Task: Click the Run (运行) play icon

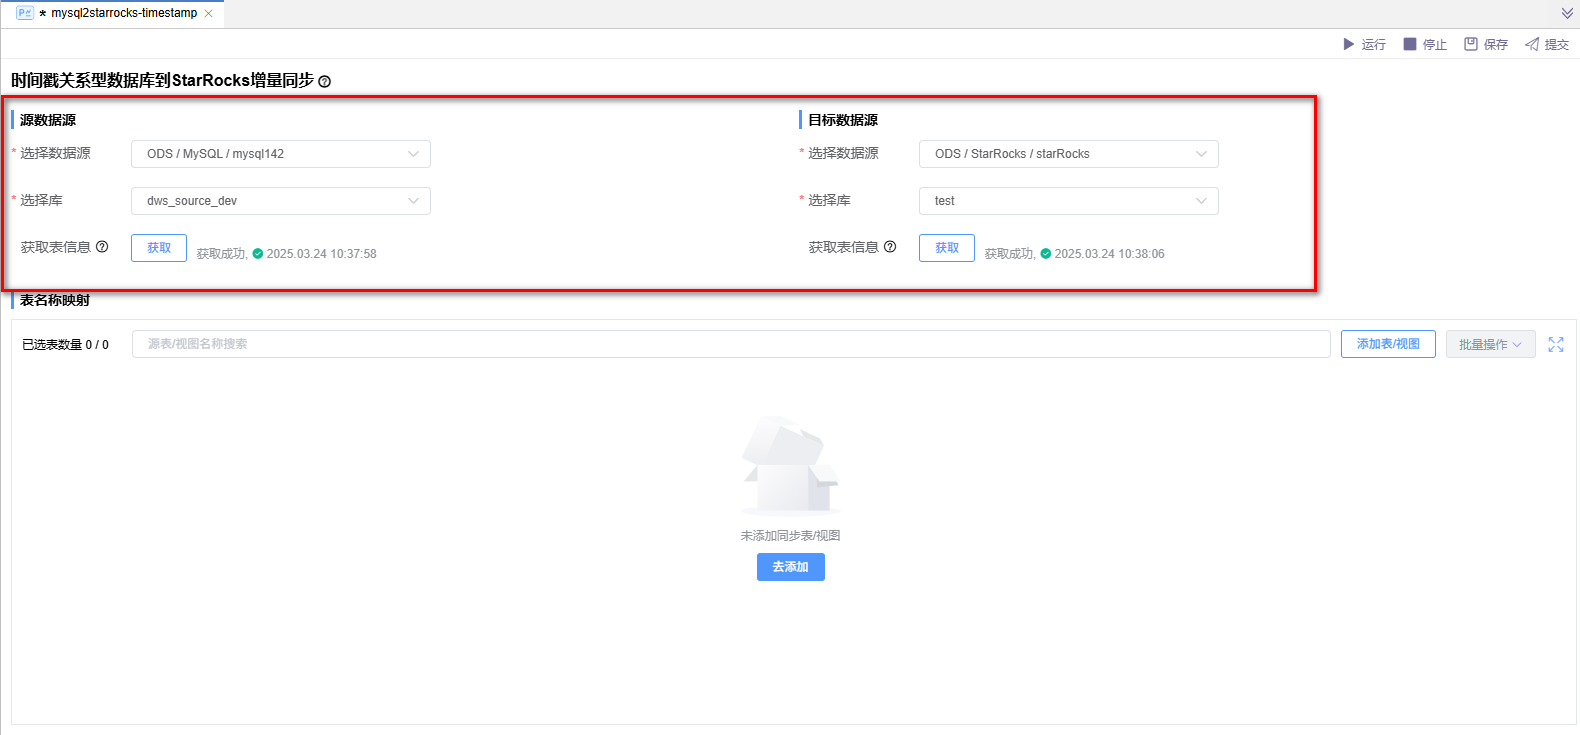Action: (1348, 44)
